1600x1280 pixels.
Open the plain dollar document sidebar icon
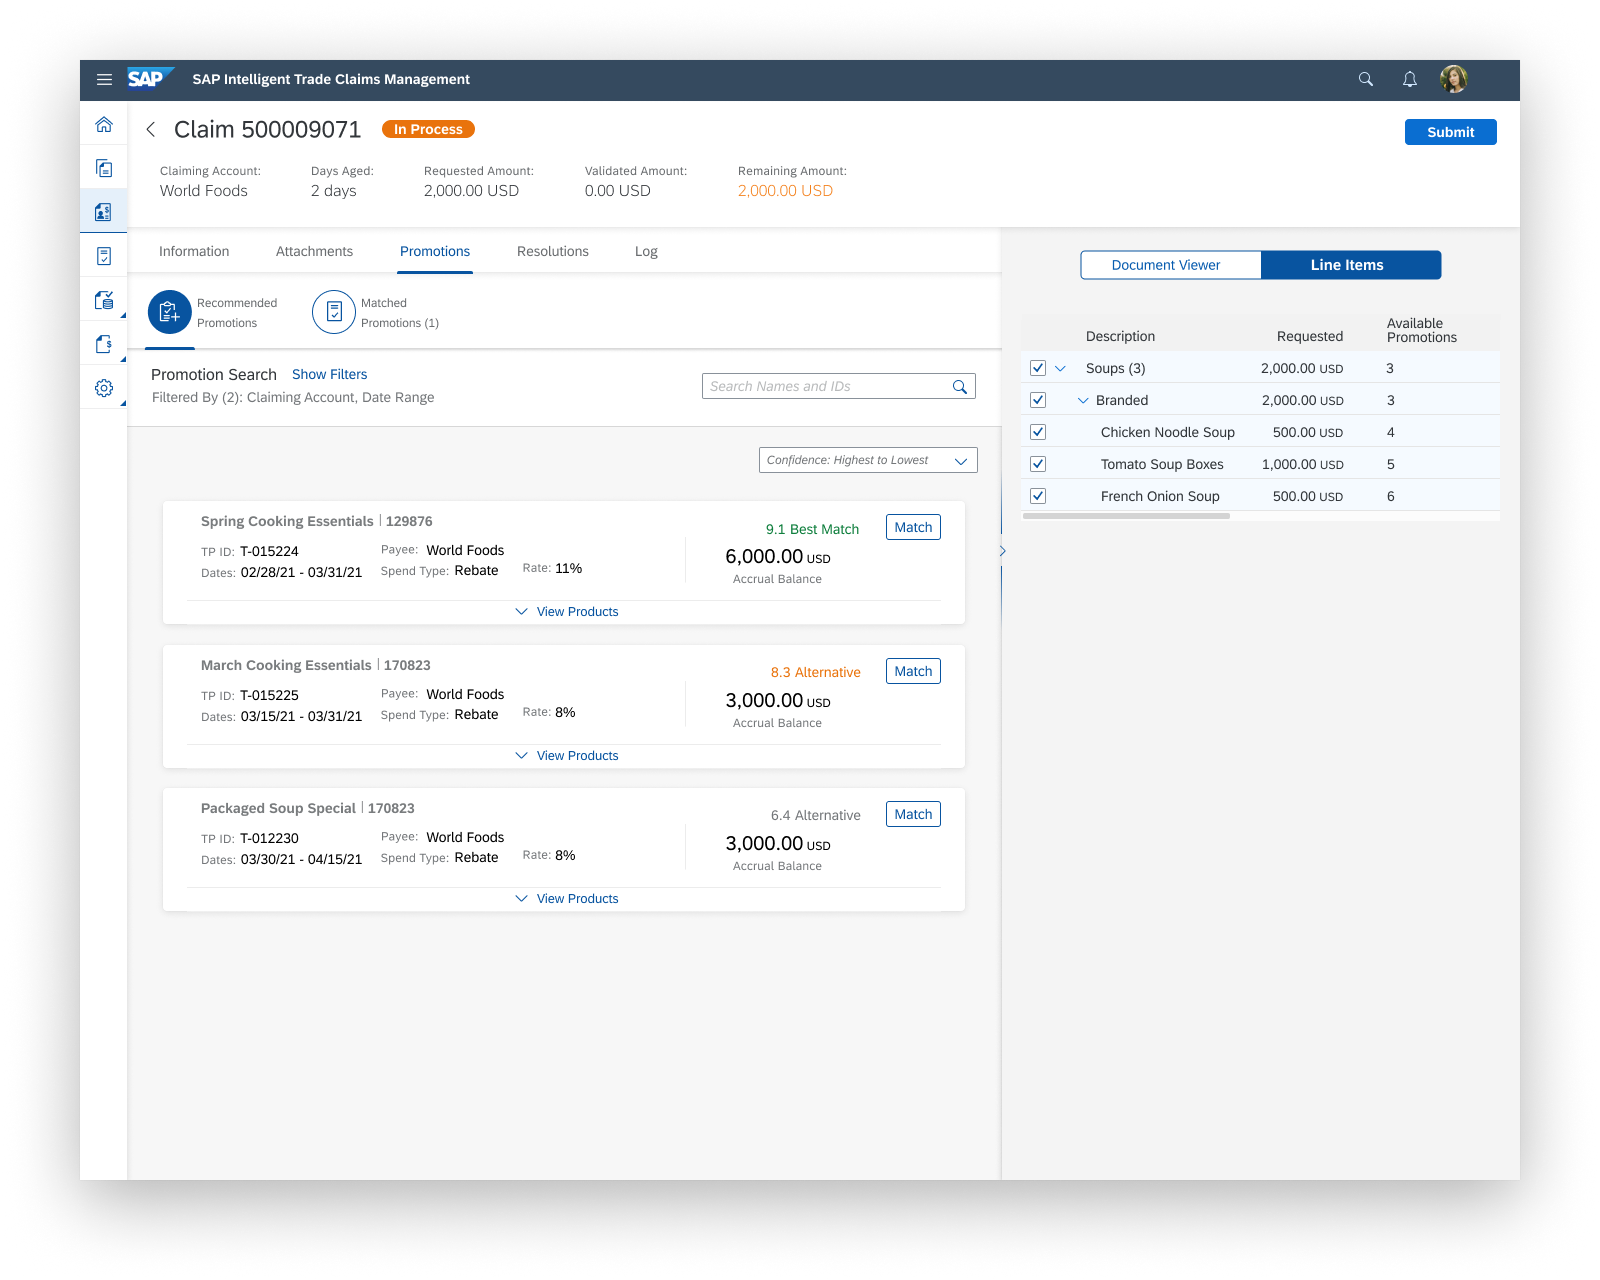[x=104, y=344]
